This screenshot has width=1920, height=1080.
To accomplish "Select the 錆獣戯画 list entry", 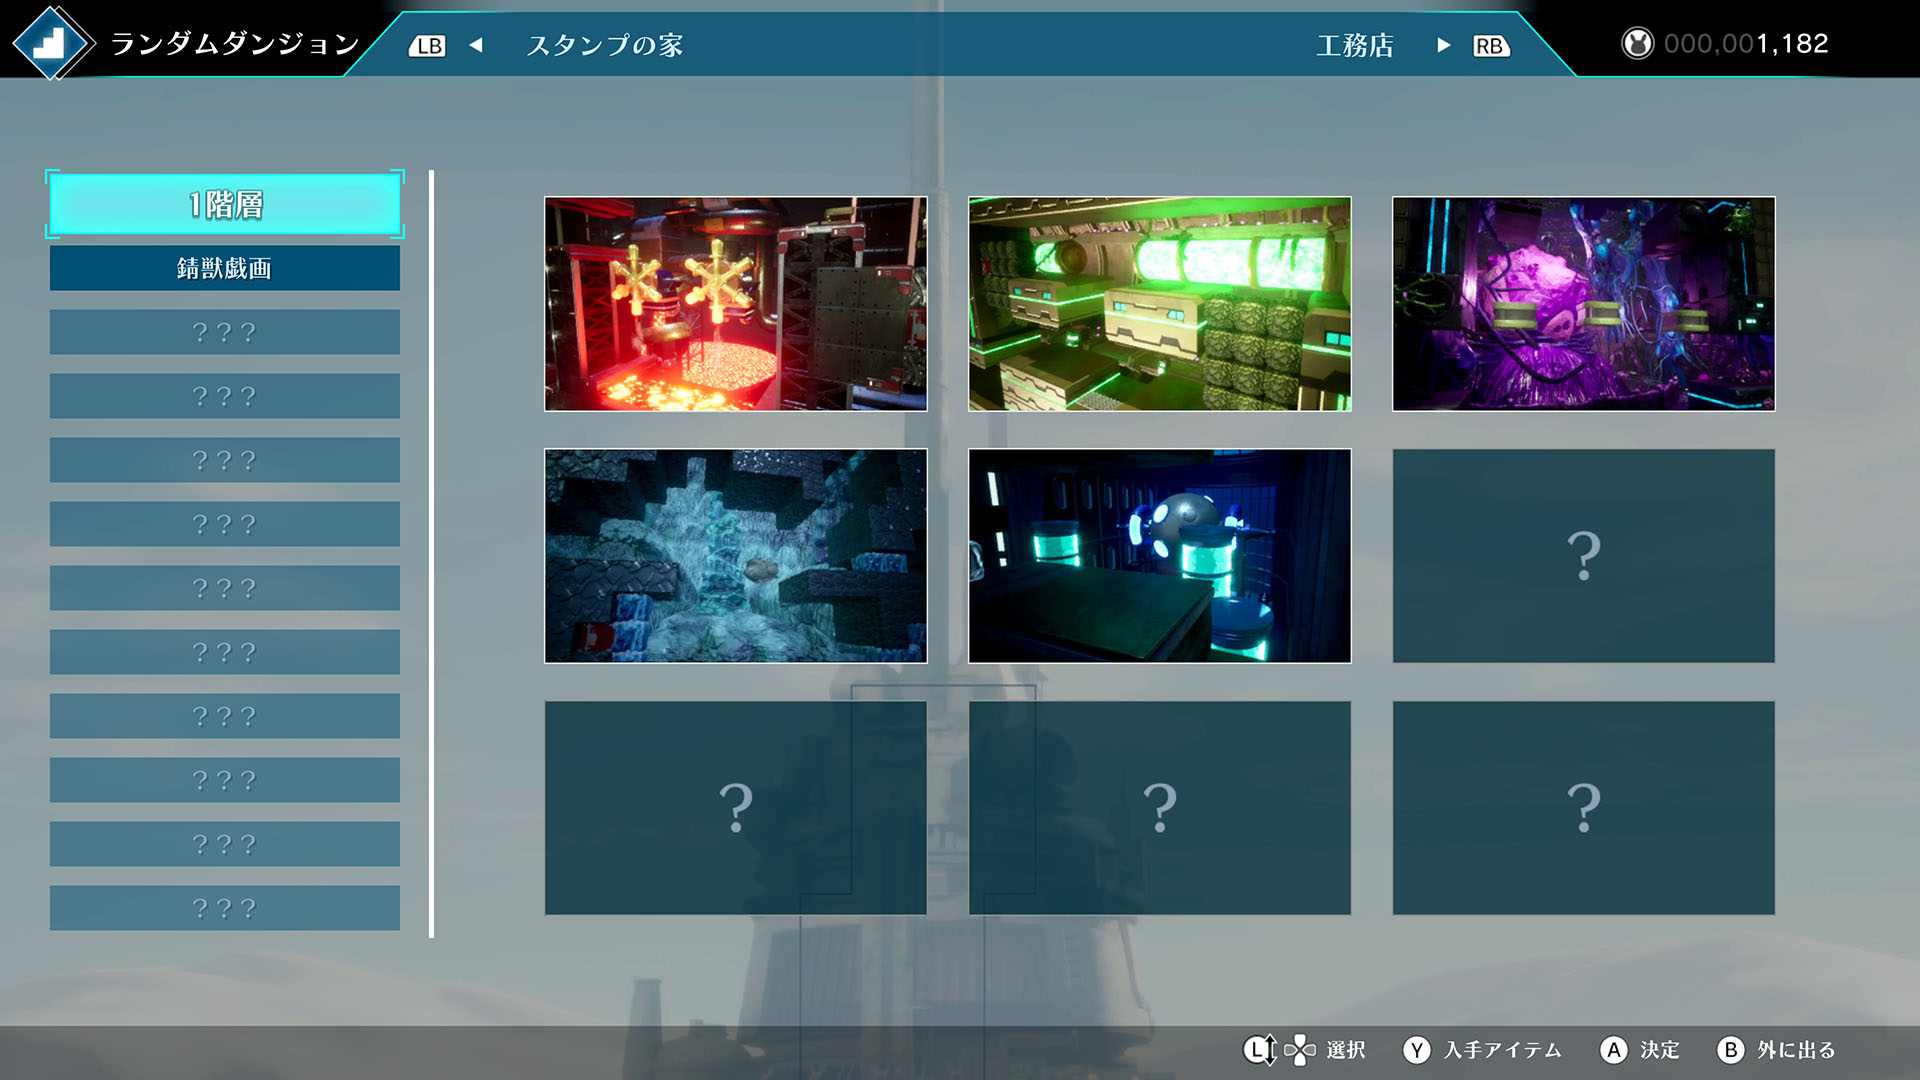I will 225,268.
